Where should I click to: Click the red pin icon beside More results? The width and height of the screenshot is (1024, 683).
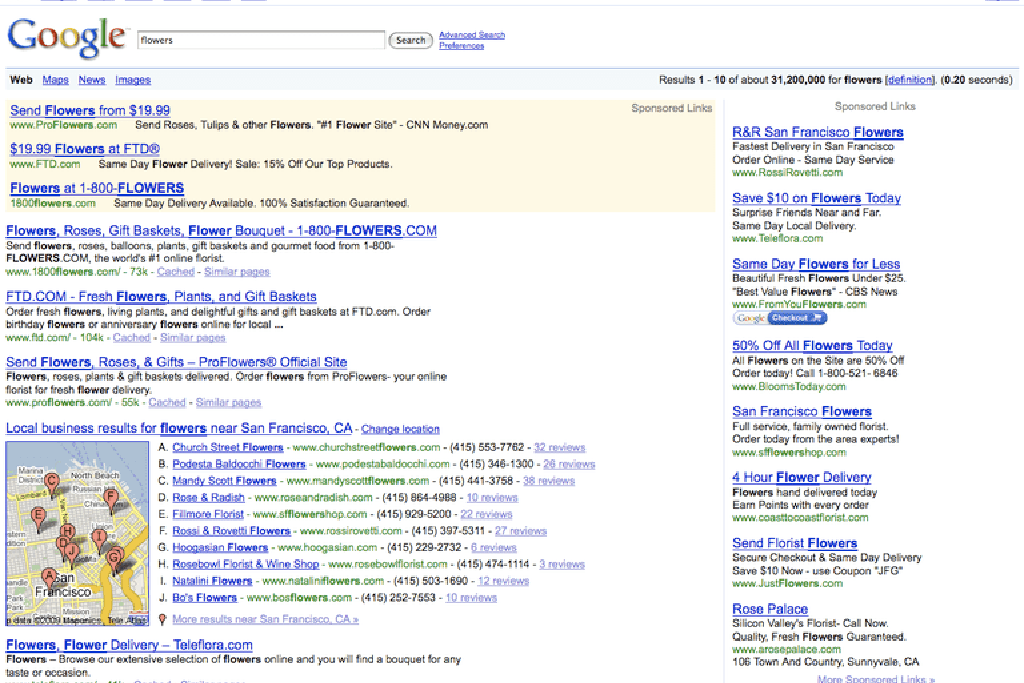point(163,620)
